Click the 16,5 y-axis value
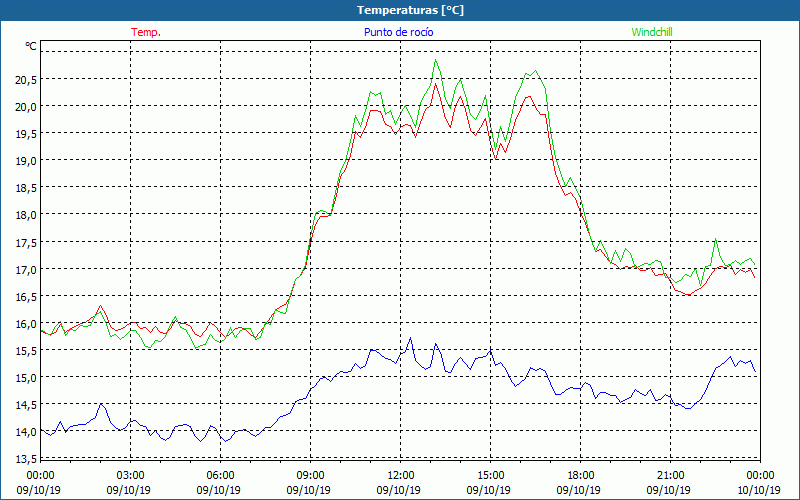Image resolution: width=800 pixels, height=500 pixels. (26, 296)
